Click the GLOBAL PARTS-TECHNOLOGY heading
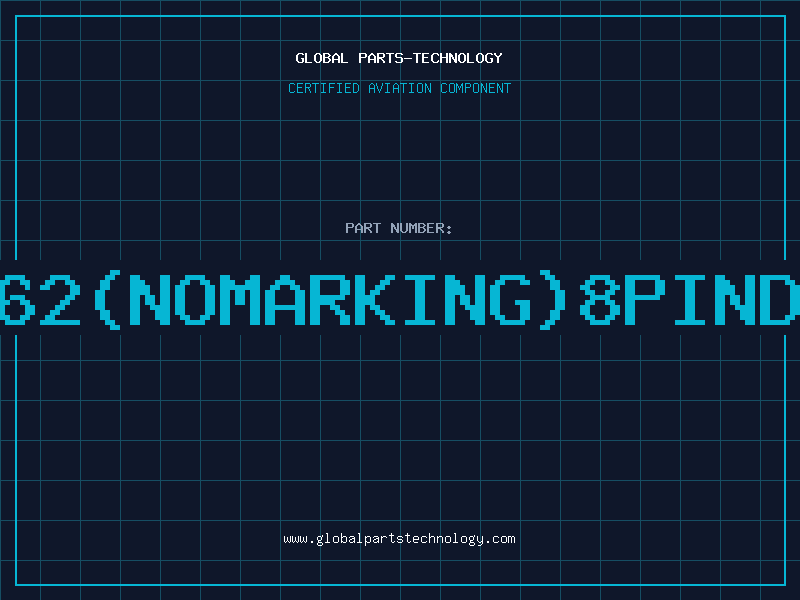This screenshot has width=800, height=600. click(x=399, y=58)
